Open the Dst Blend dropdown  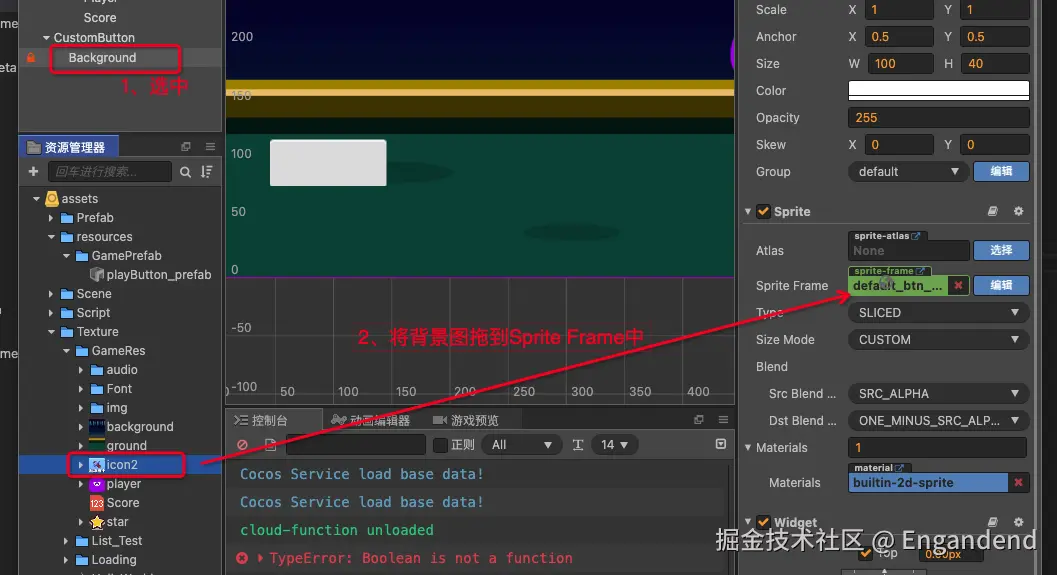pos(938,421)
